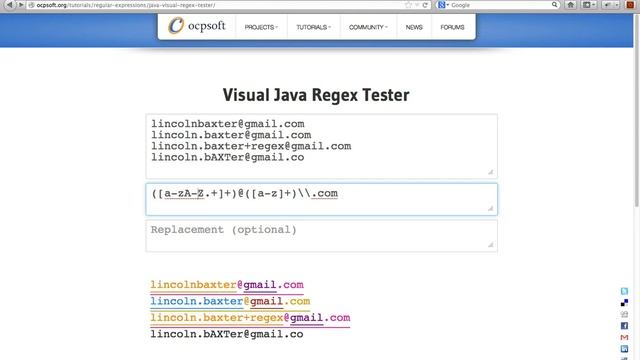Click resize handle of Replacement field
Viewport: 640px width, 360px height.
[491, 245]
